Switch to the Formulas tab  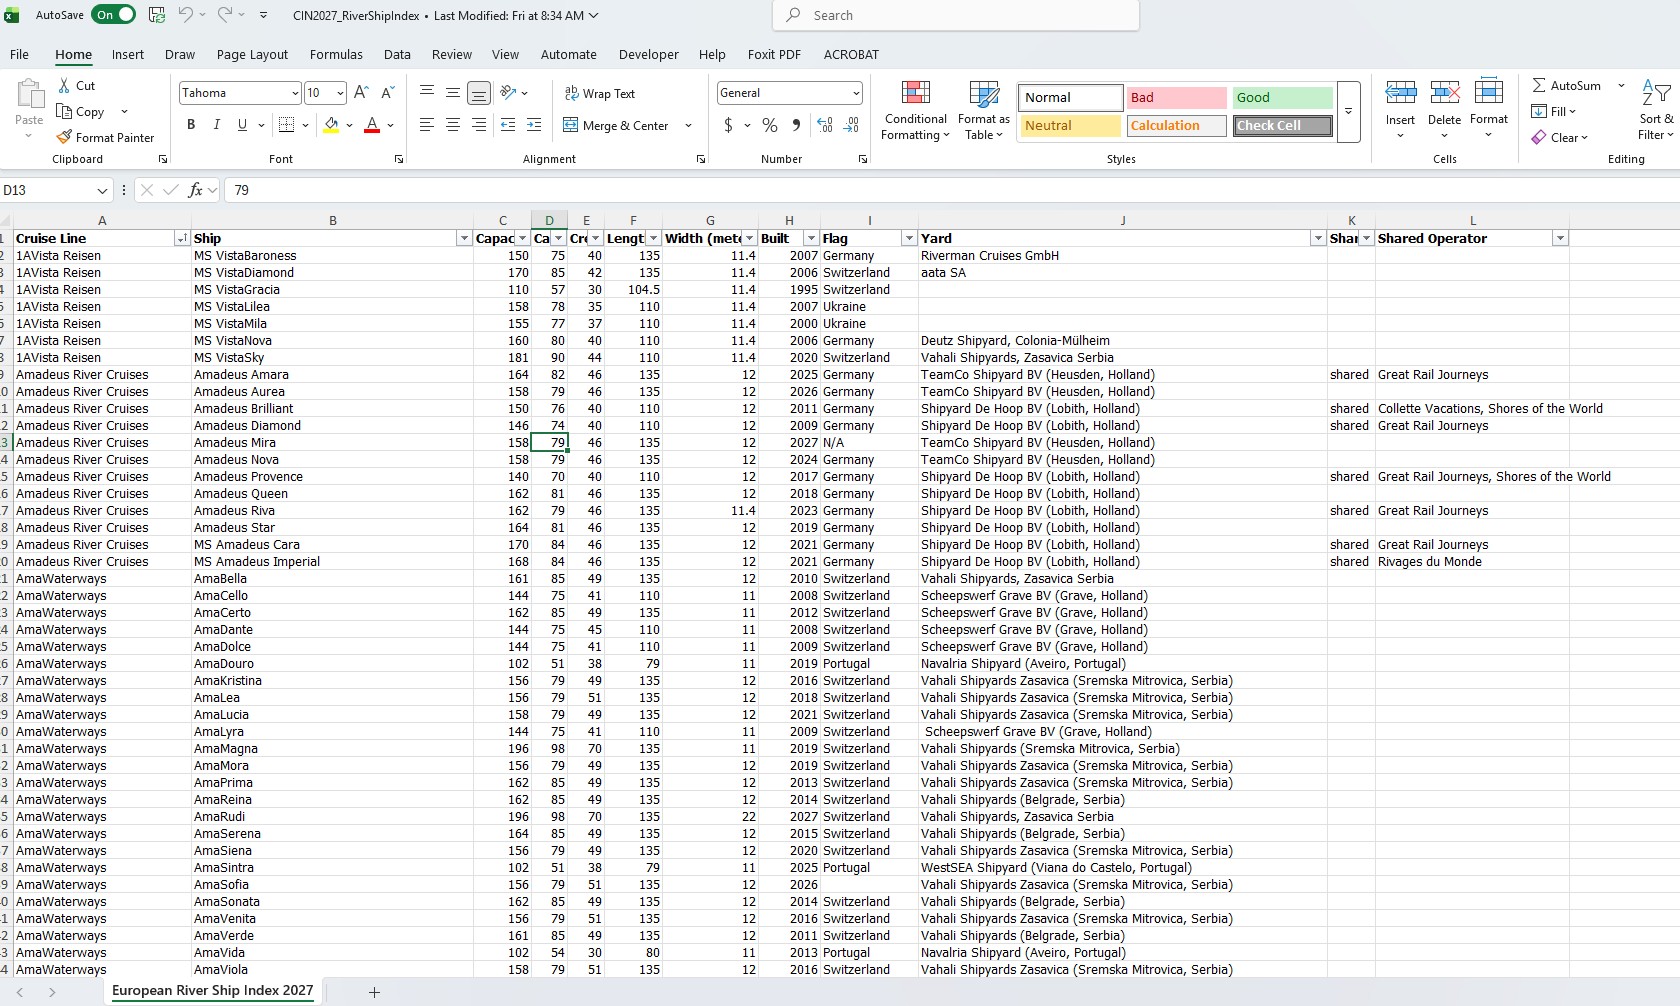tap(336, 55)
